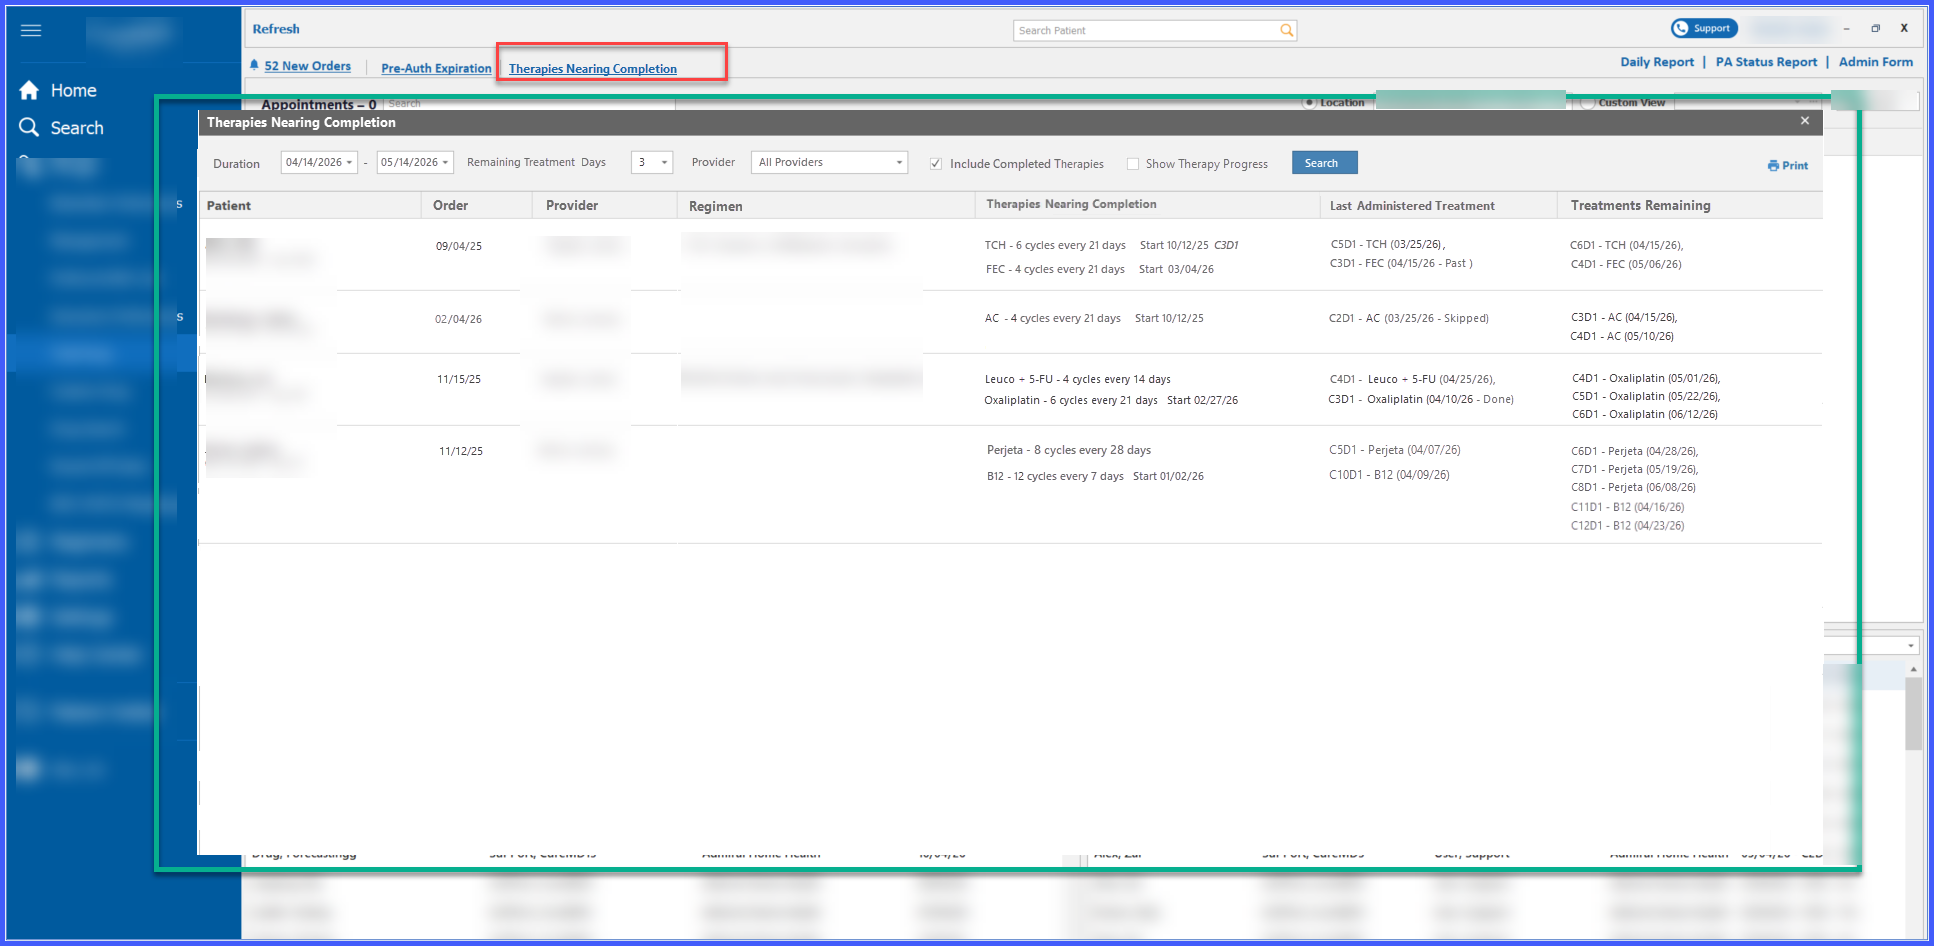1934x946 pixels.
Task: Click the Search Patient input field
Action: click(x=1146, y=30)
